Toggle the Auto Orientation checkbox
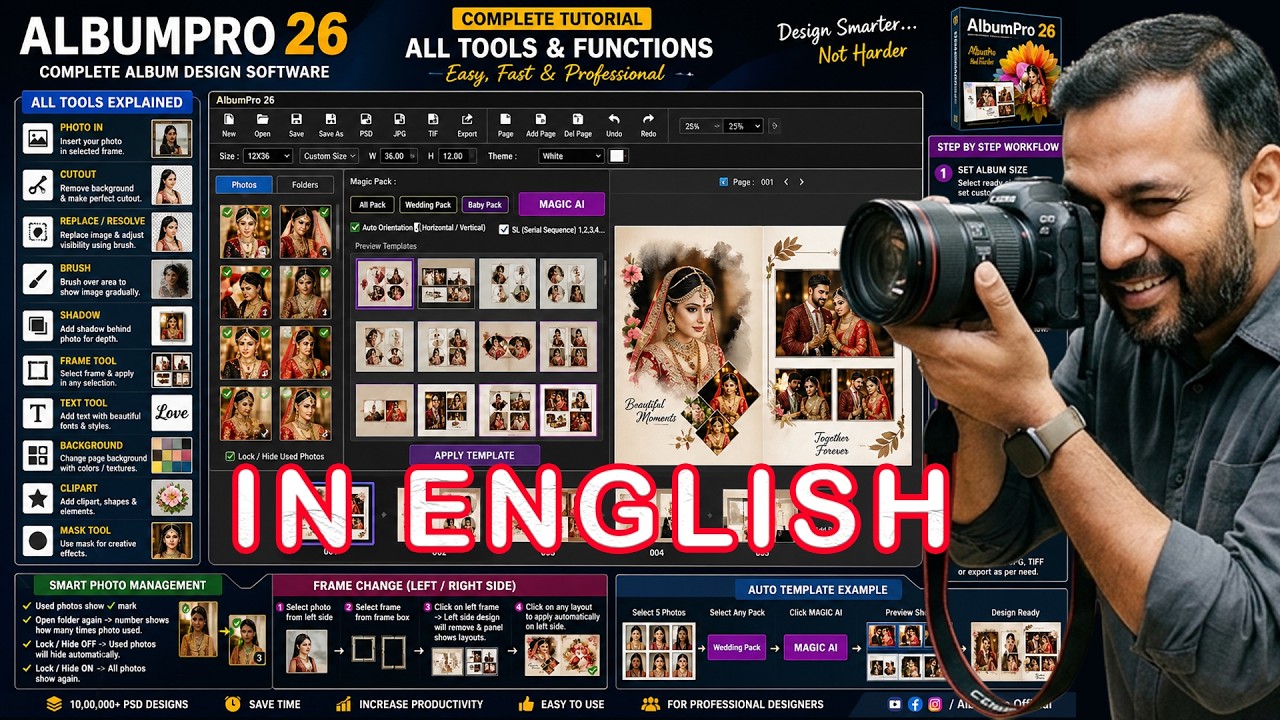 355,228
